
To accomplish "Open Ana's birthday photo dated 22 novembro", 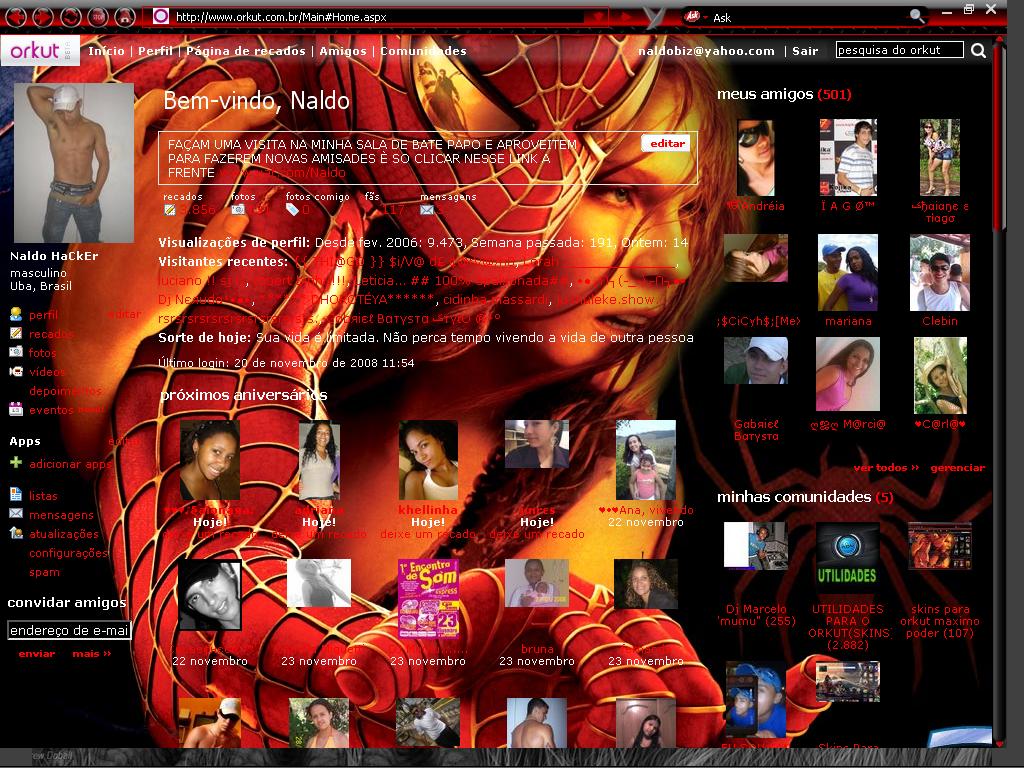I will click(646, 460).
